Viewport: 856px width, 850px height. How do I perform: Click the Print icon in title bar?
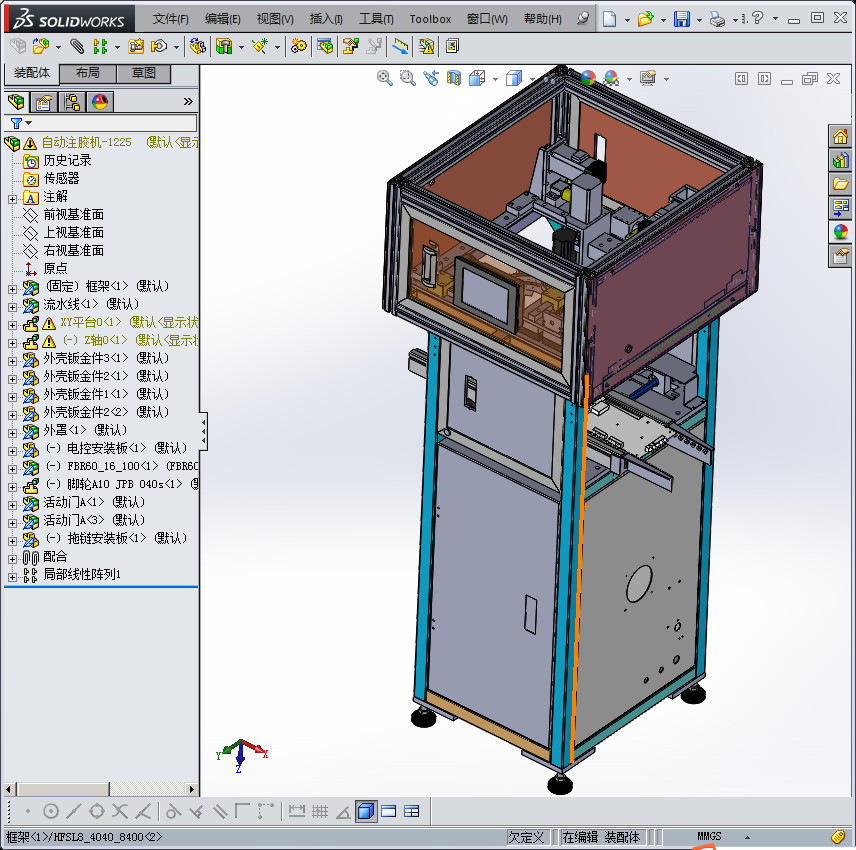tap(717, 19)
